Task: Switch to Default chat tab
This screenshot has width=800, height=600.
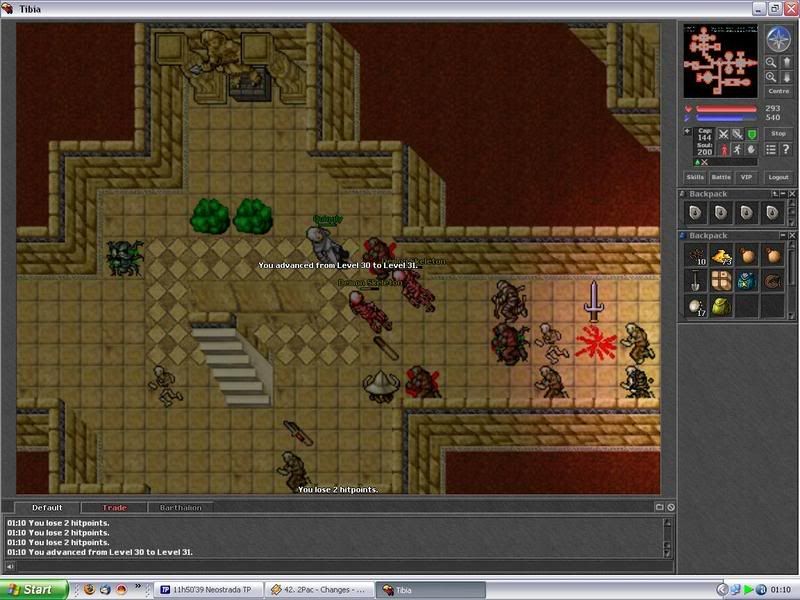Action: coord(47,507)
